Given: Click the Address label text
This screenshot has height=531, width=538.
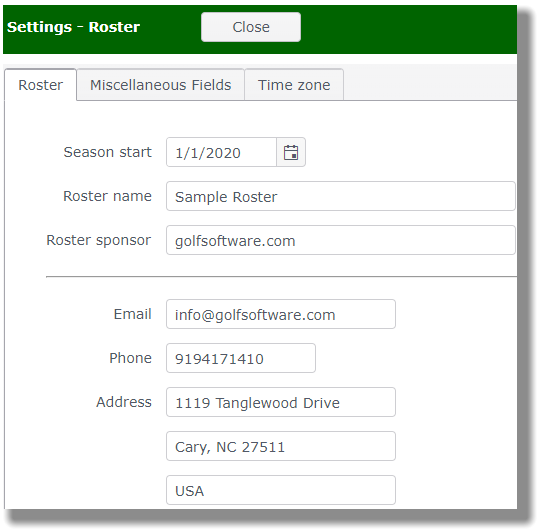Looking at the screenshot, I should click(x=124, y=402).
